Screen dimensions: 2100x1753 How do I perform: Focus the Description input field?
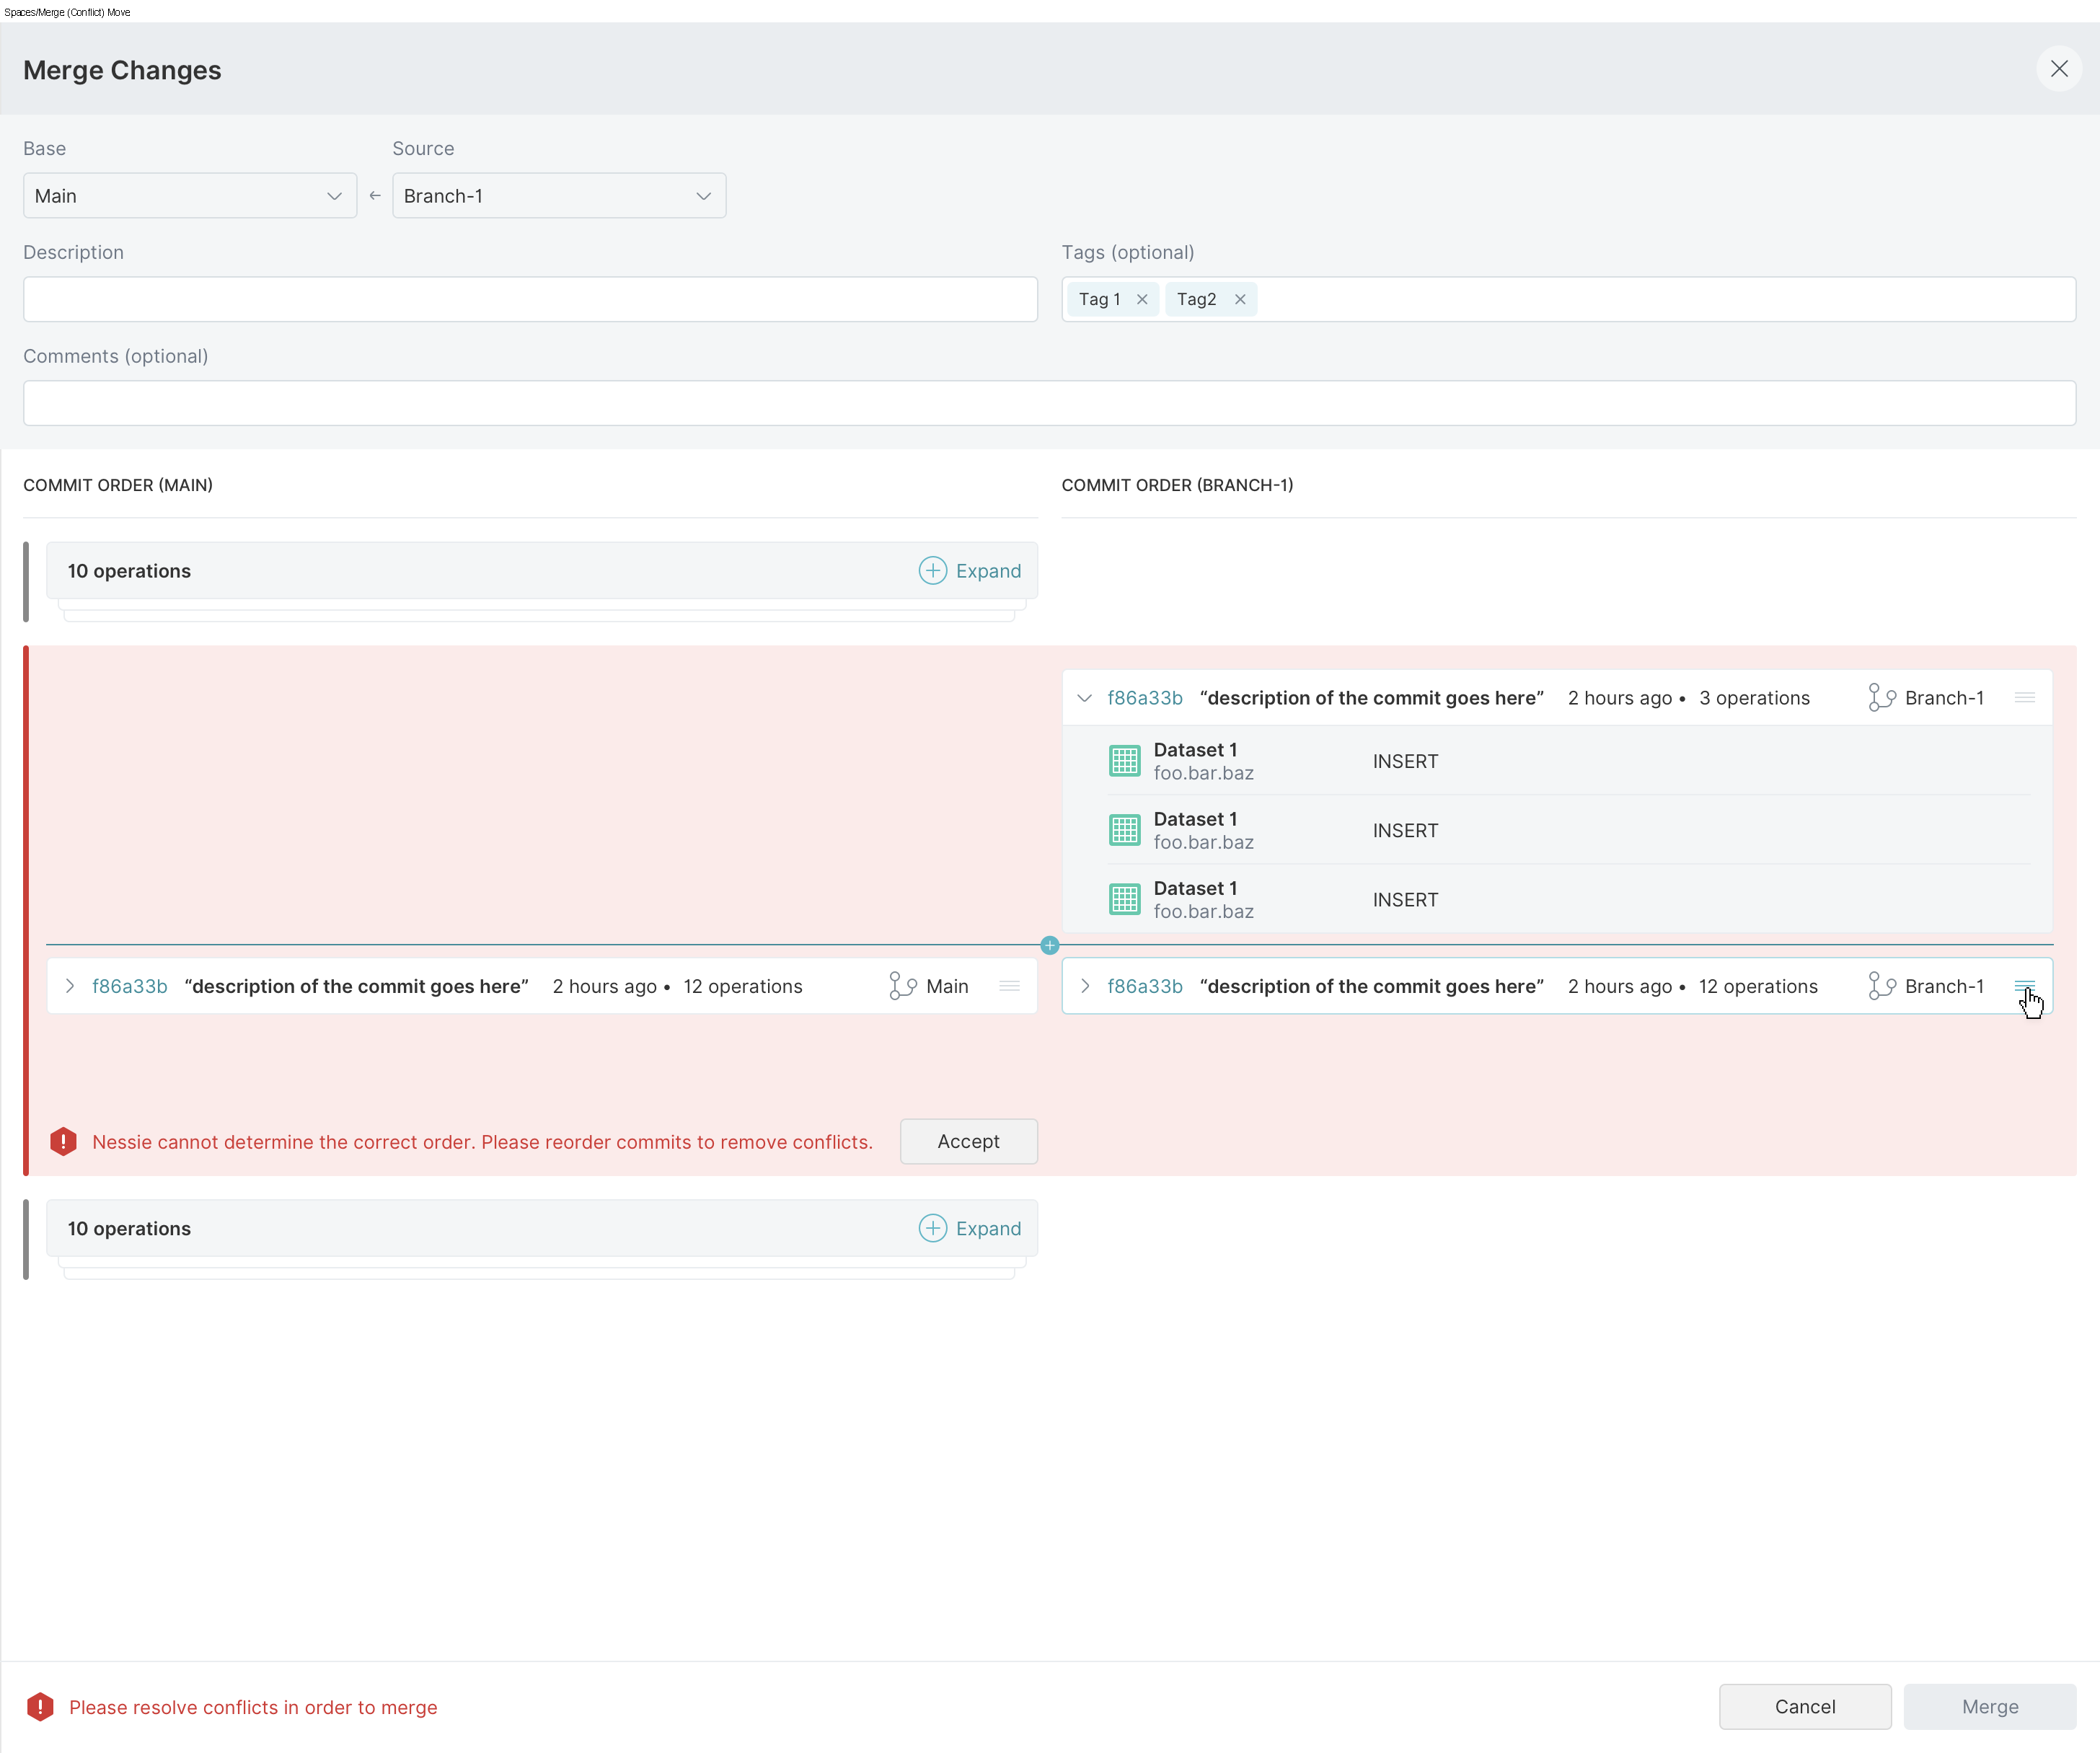(x=530, y=299)
